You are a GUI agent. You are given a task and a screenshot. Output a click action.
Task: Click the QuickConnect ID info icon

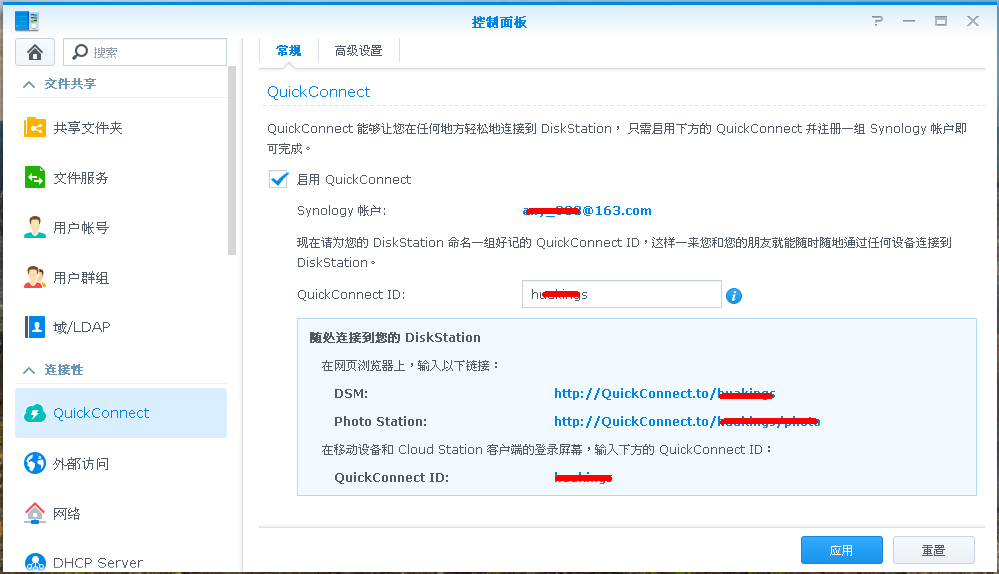734,296
